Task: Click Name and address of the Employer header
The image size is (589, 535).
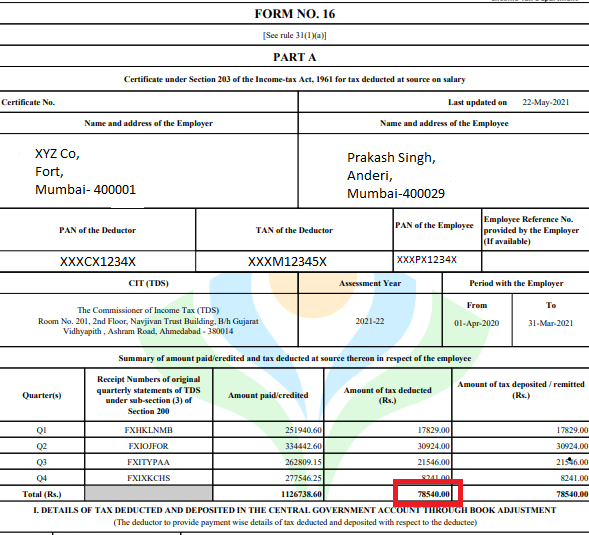Action: pos(148,123)
